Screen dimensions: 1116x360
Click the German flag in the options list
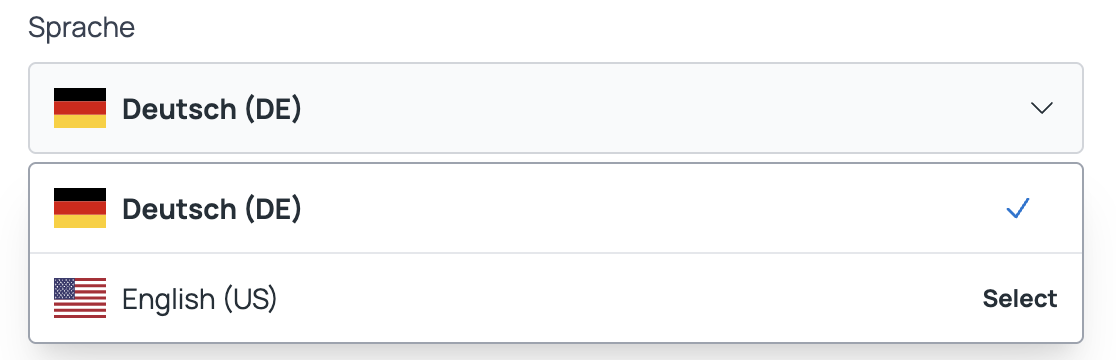[80, 208]
